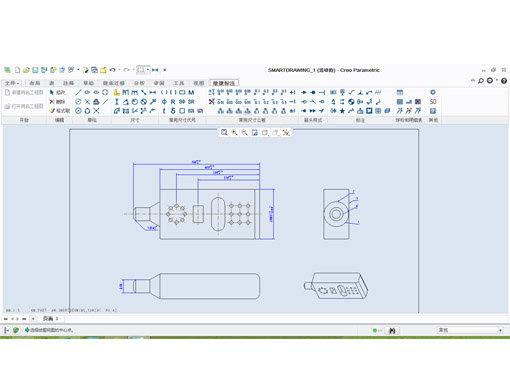Select the 页面 1 sheet tab
Viewport: 510px width, 390px height.
(x=50, y=319)
